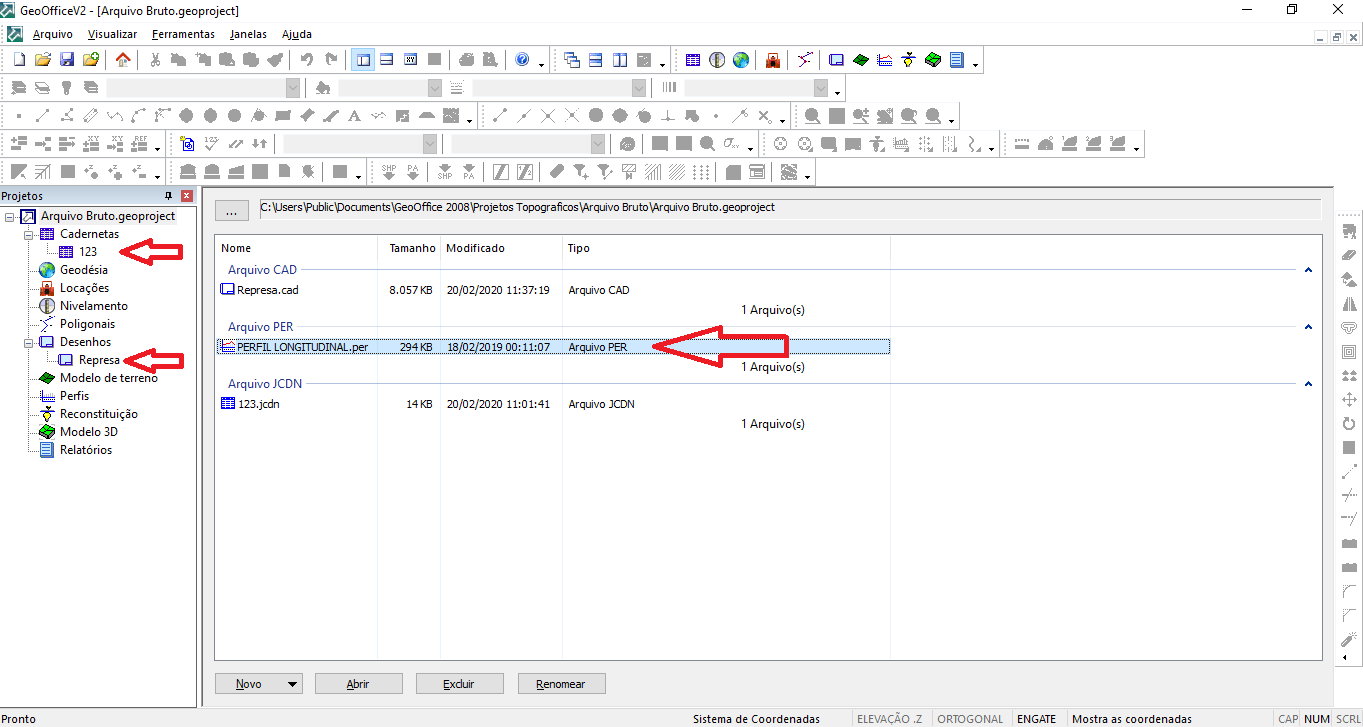Open the Visualizar menu
Screen dimensions: 1363x727
112,34
